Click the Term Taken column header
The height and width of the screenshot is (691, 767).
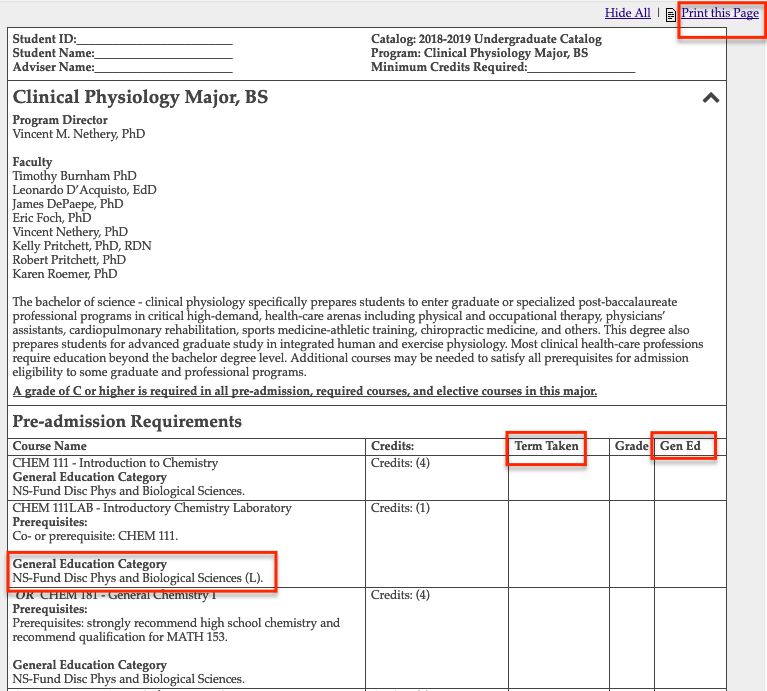coord(546,446)
